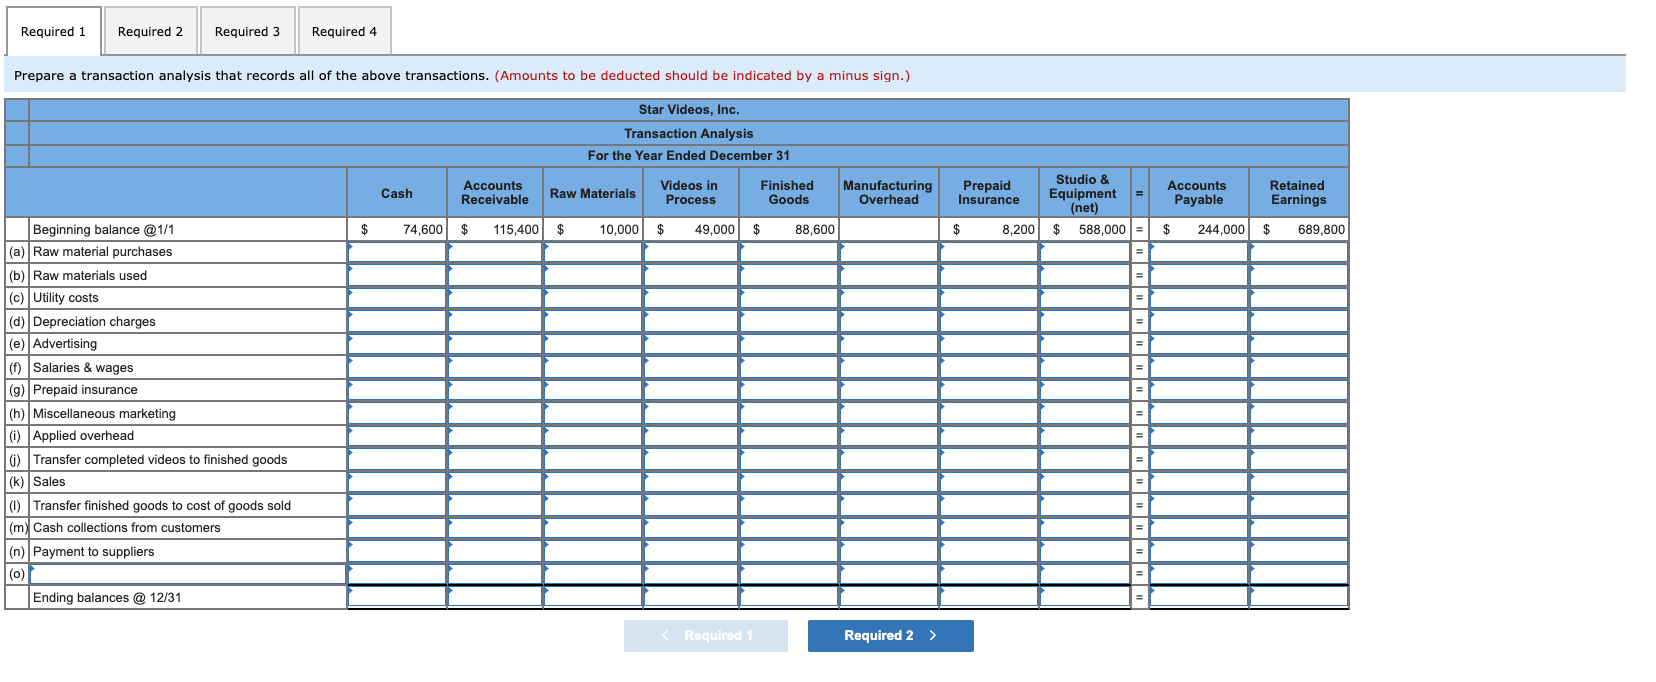Click the Star Videos, Inc. title
Image resolution: width=1656 pixels, height=682 pixels.
(x=689, y=110)
